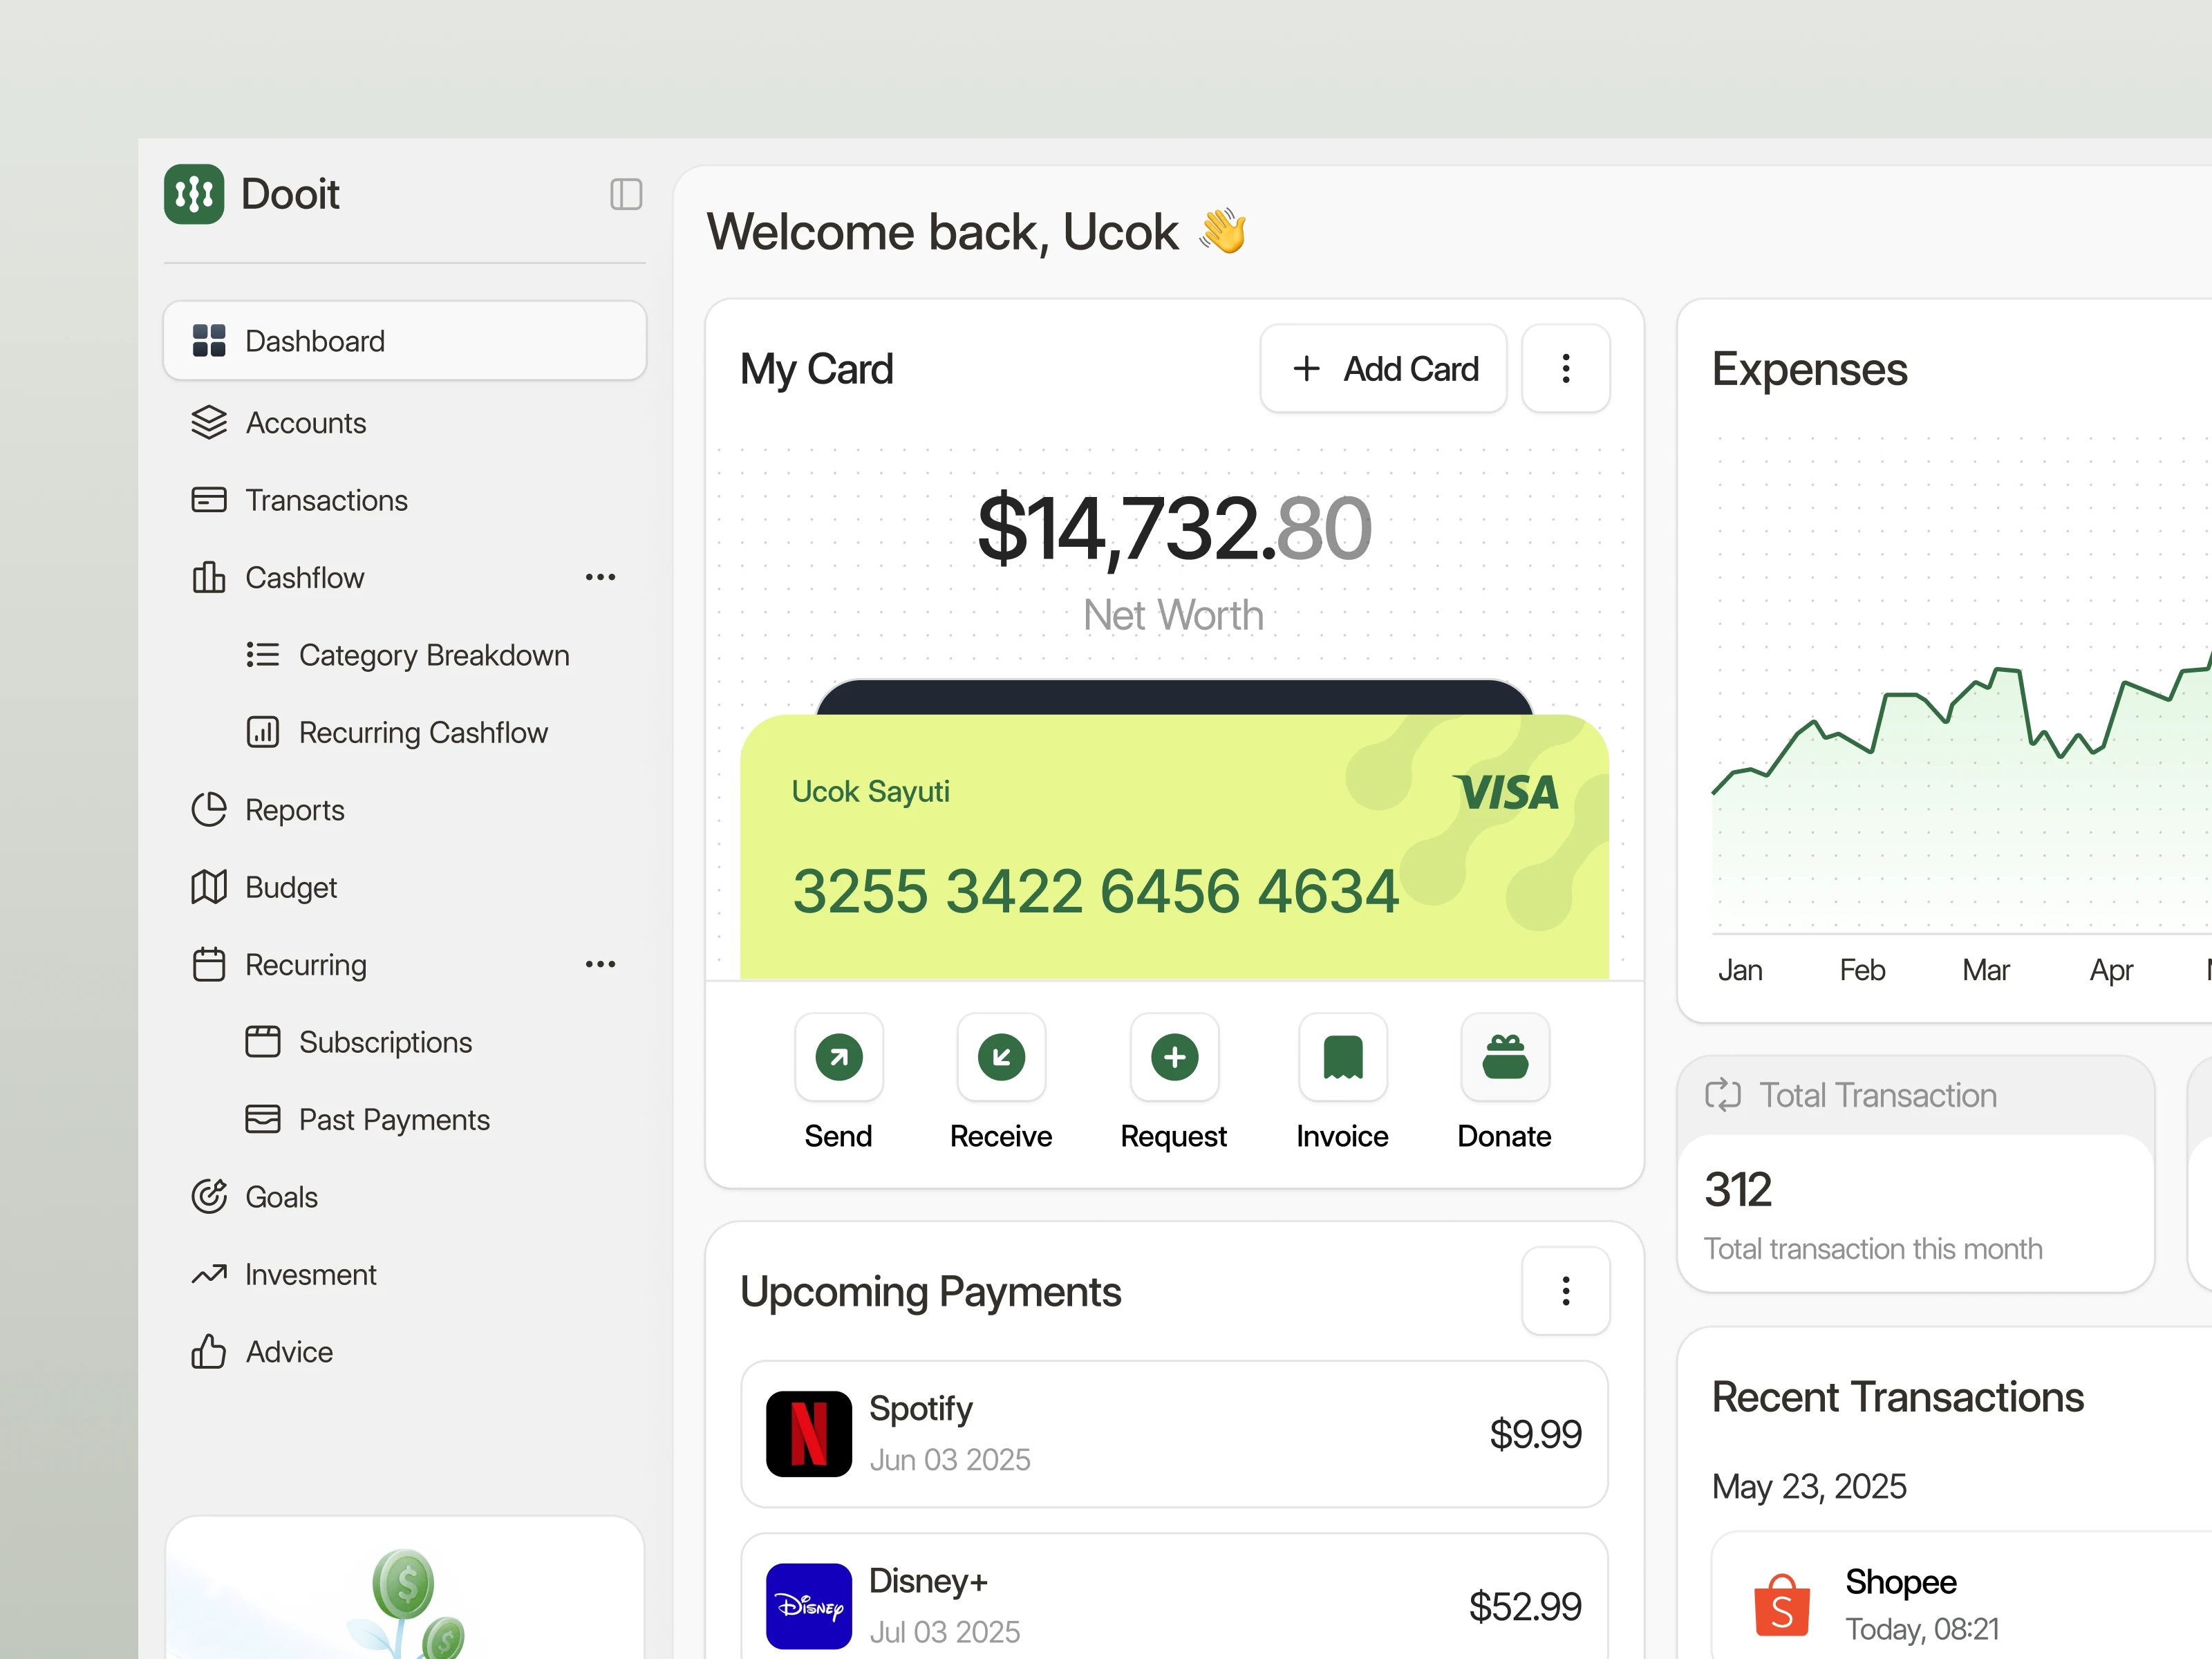
Task: Open Category Breakdown submenu item
Action: click(408, 655)
